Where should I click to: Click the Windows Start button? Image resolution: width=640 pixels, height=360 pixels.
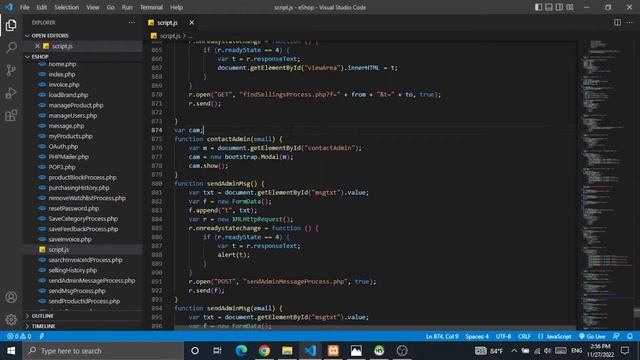click(11, 351)
